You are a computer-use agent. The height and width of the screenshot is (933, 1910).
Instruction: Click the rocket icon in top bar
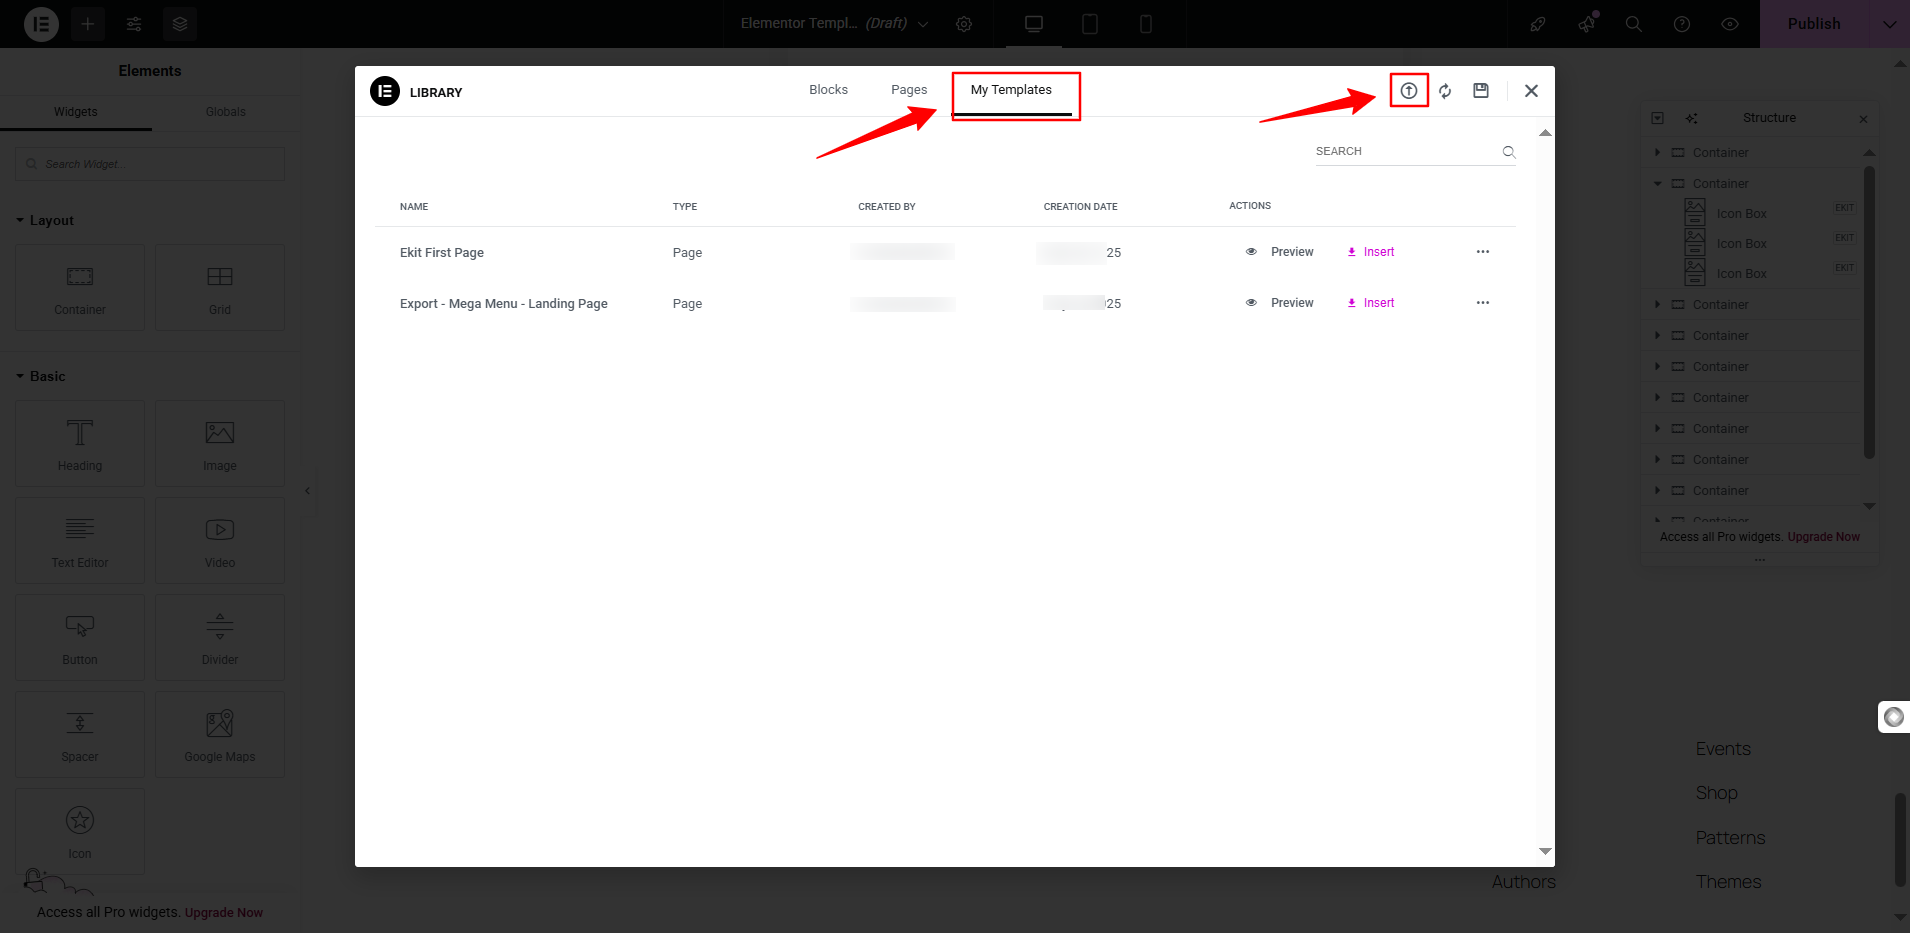[x=1538, y=24]
